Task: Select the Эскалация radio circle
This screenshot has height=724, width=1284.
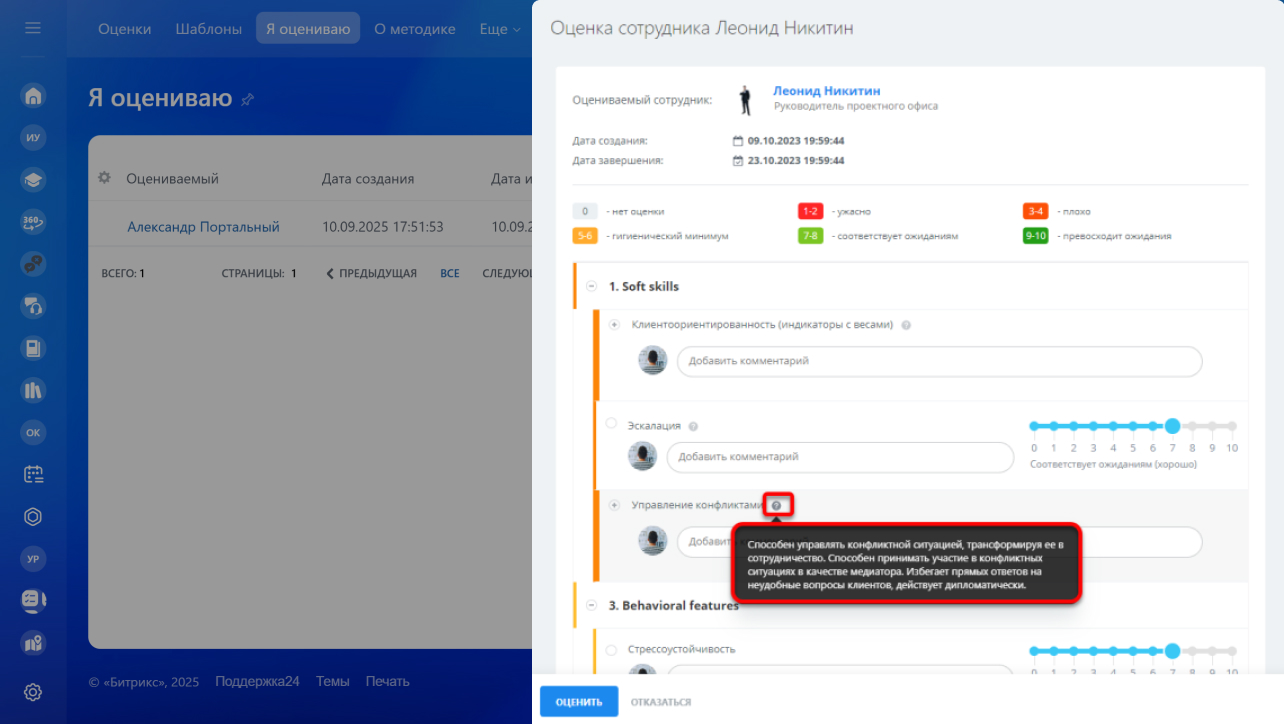Action: click(611, 424)
